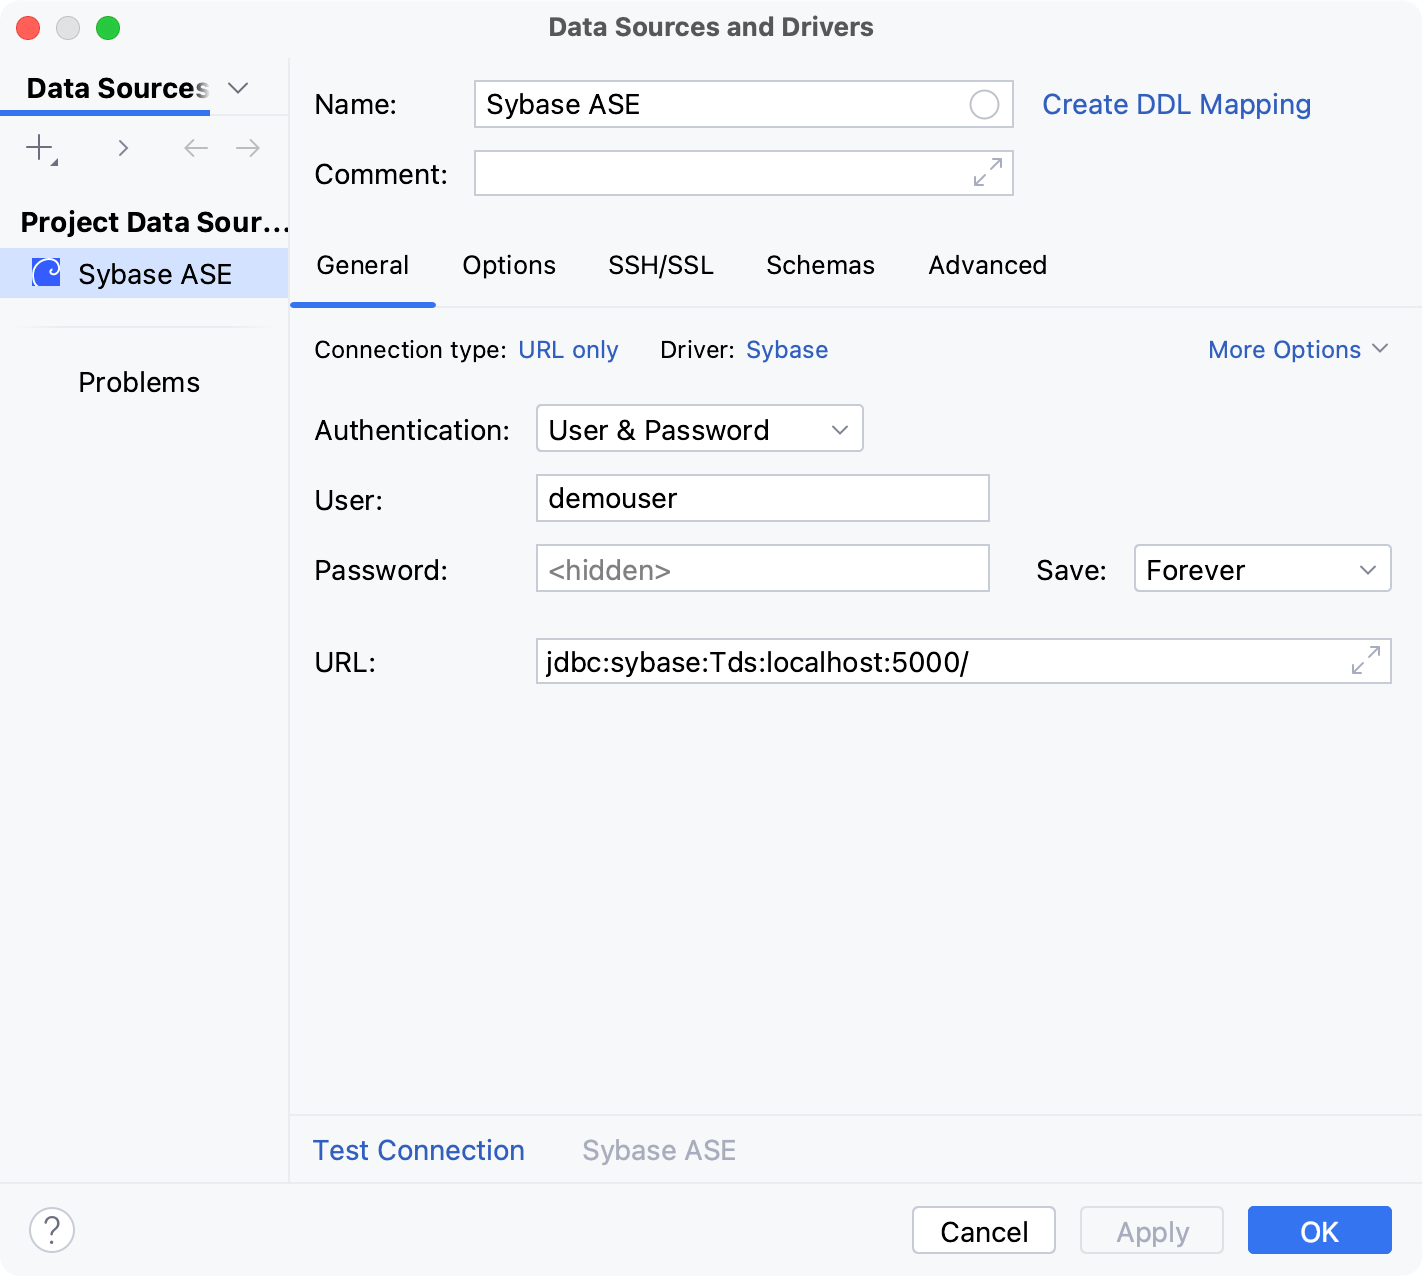Image resolution: width=1422 pixels, height=1276 pixels.
Task: Click the forward arrow in the sidebar toolbar
Action: 247,147
